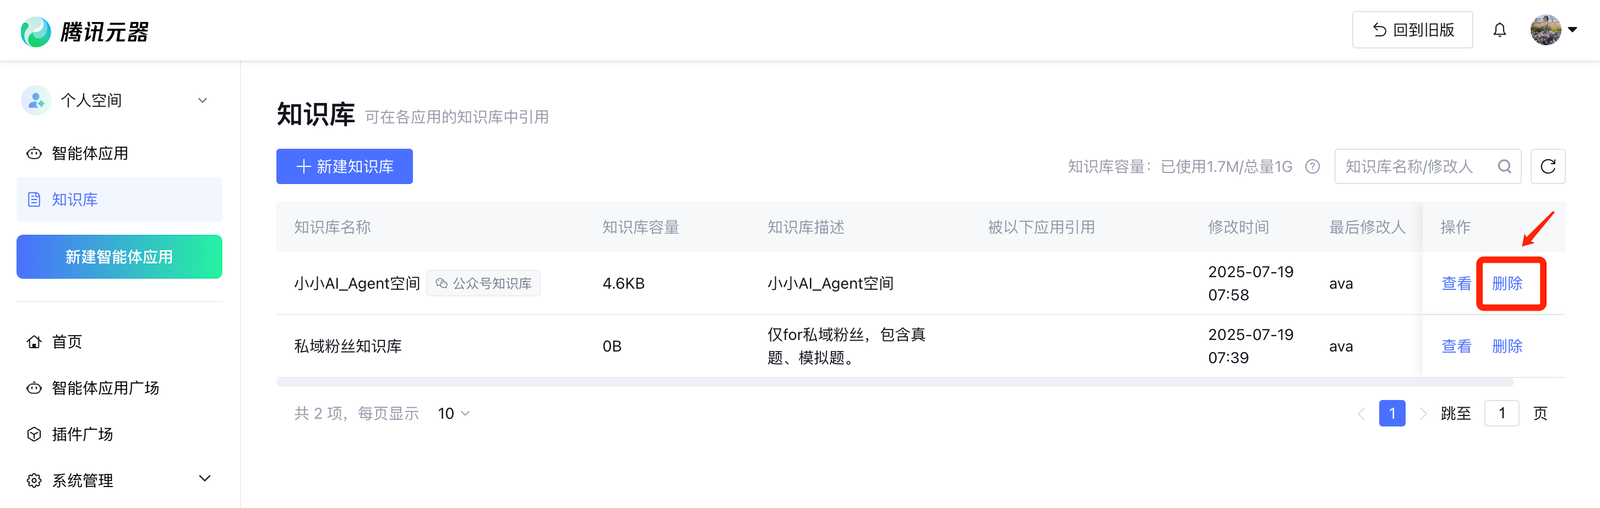Expand the 个人空间 workspace dropdown

tap(203, 100)
